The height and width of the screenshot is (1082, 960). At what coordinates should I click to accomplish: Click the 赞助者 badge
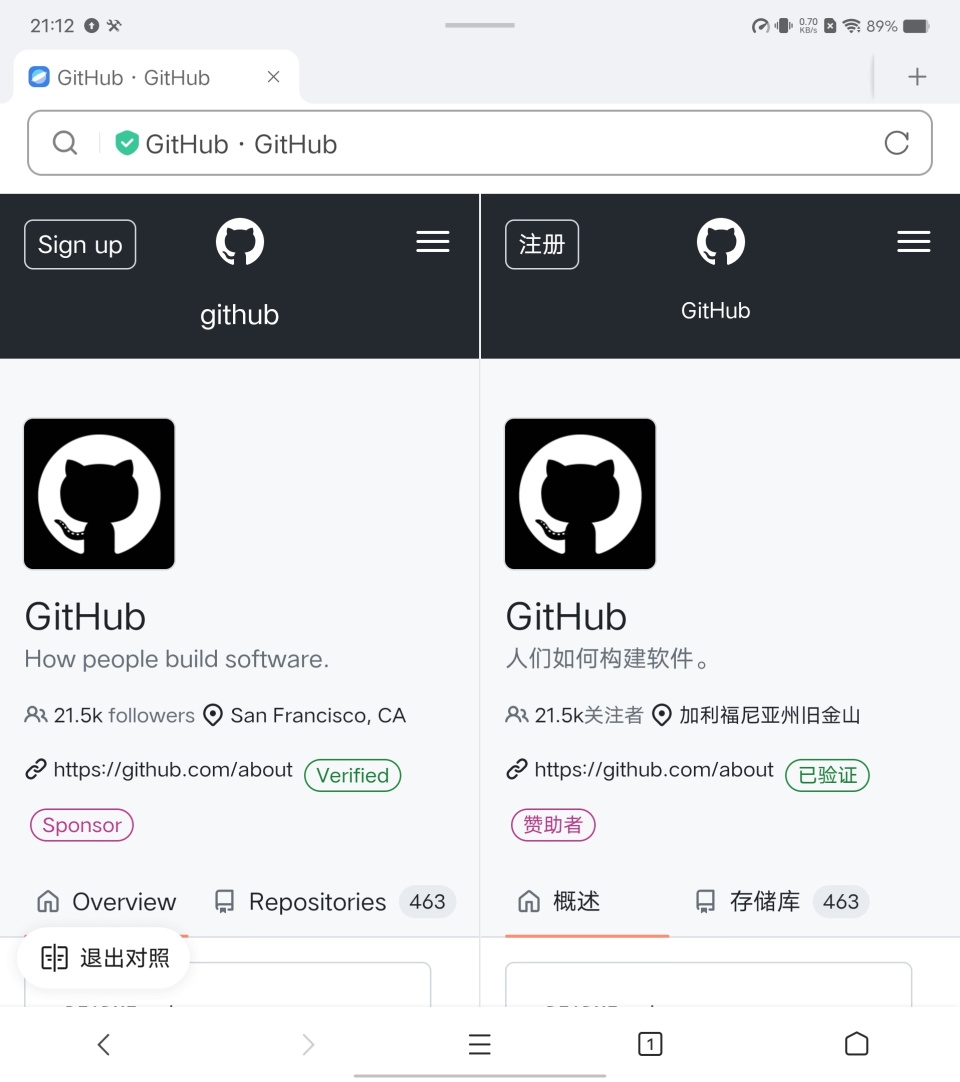[553, 825]
